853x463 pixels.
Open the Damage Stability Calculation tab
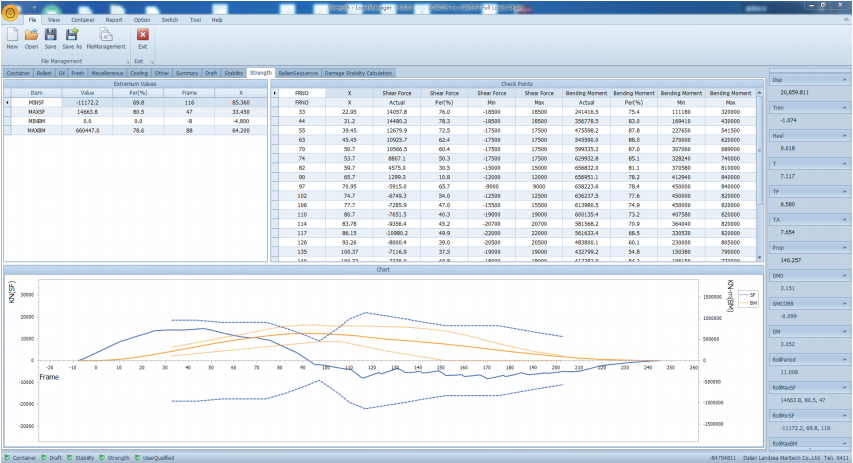(x=357, y=73)
